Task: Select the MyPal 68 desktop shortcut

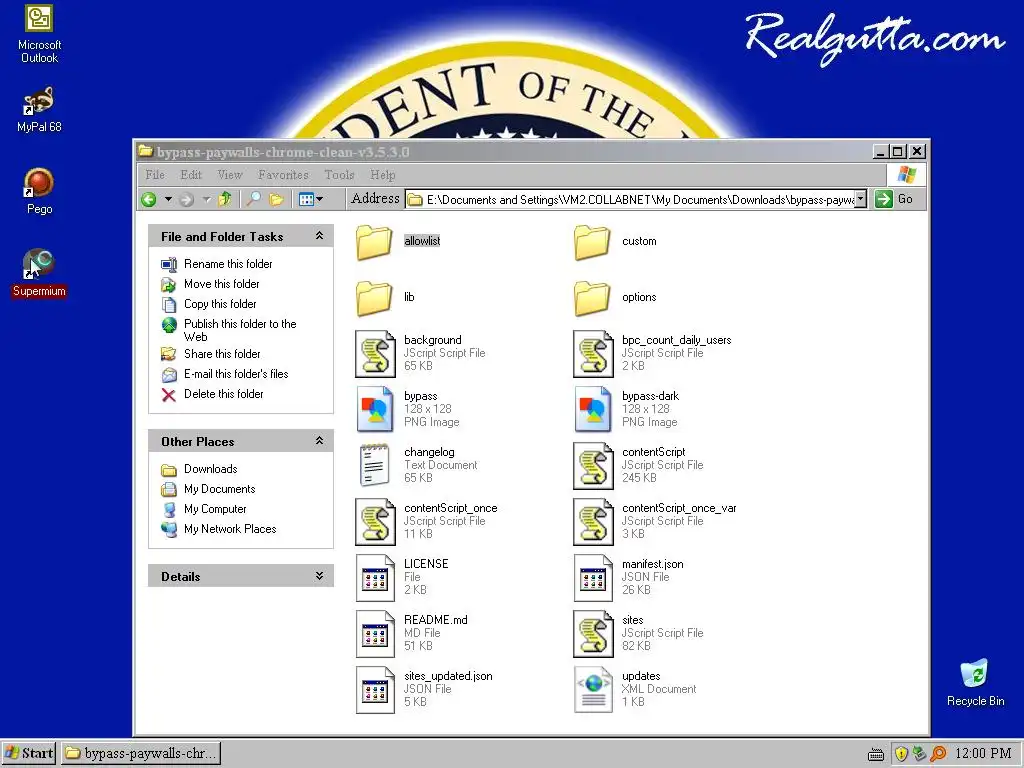Action: [39, 109]
